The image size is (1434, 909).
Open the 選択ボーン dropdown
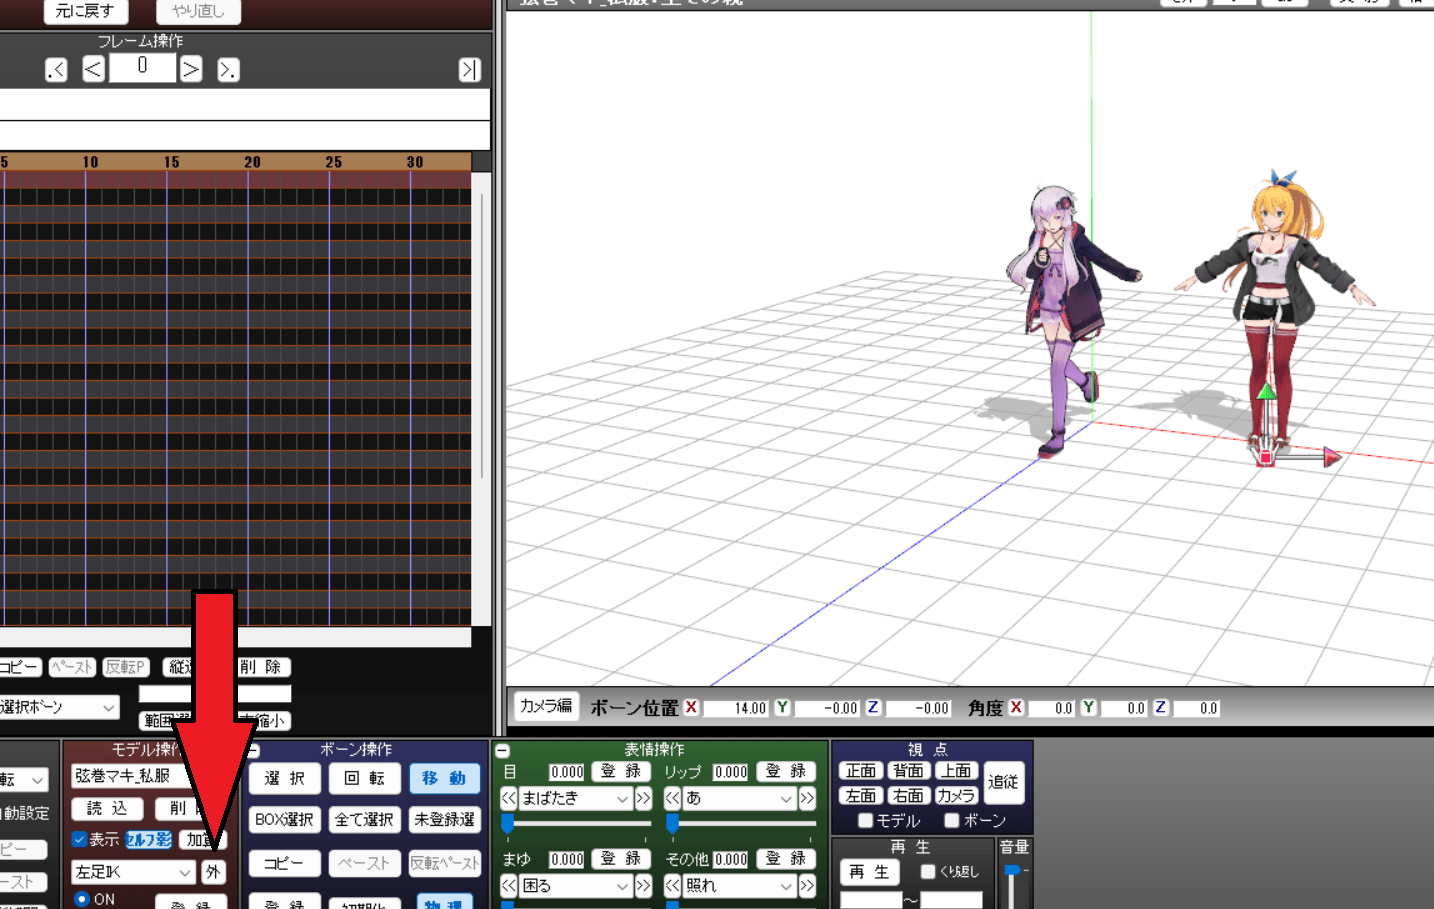pos(58,707)
